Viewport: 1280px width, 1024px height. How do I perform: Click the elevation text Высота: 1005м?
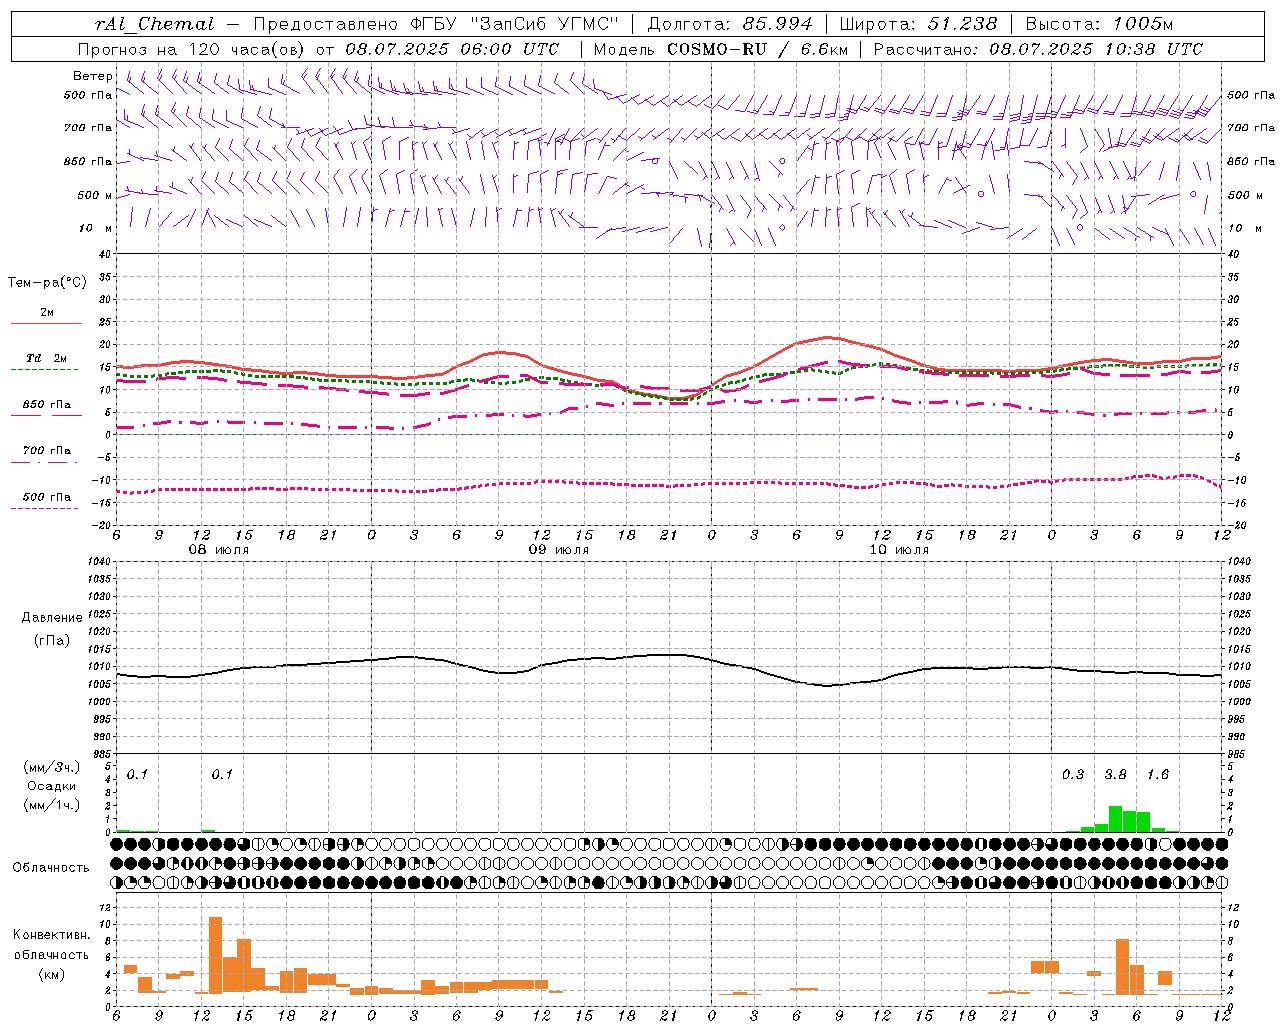(1099, 24)
